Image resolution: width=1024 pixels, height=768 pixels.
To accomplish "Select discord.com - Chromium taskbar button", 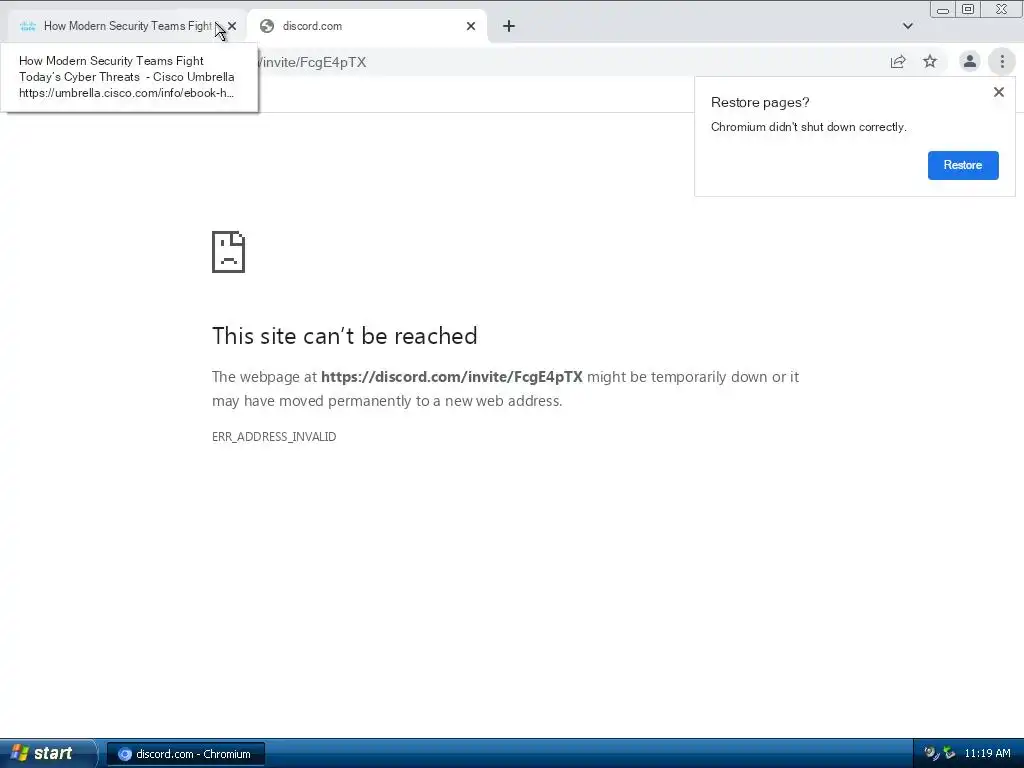I will 186,754.
